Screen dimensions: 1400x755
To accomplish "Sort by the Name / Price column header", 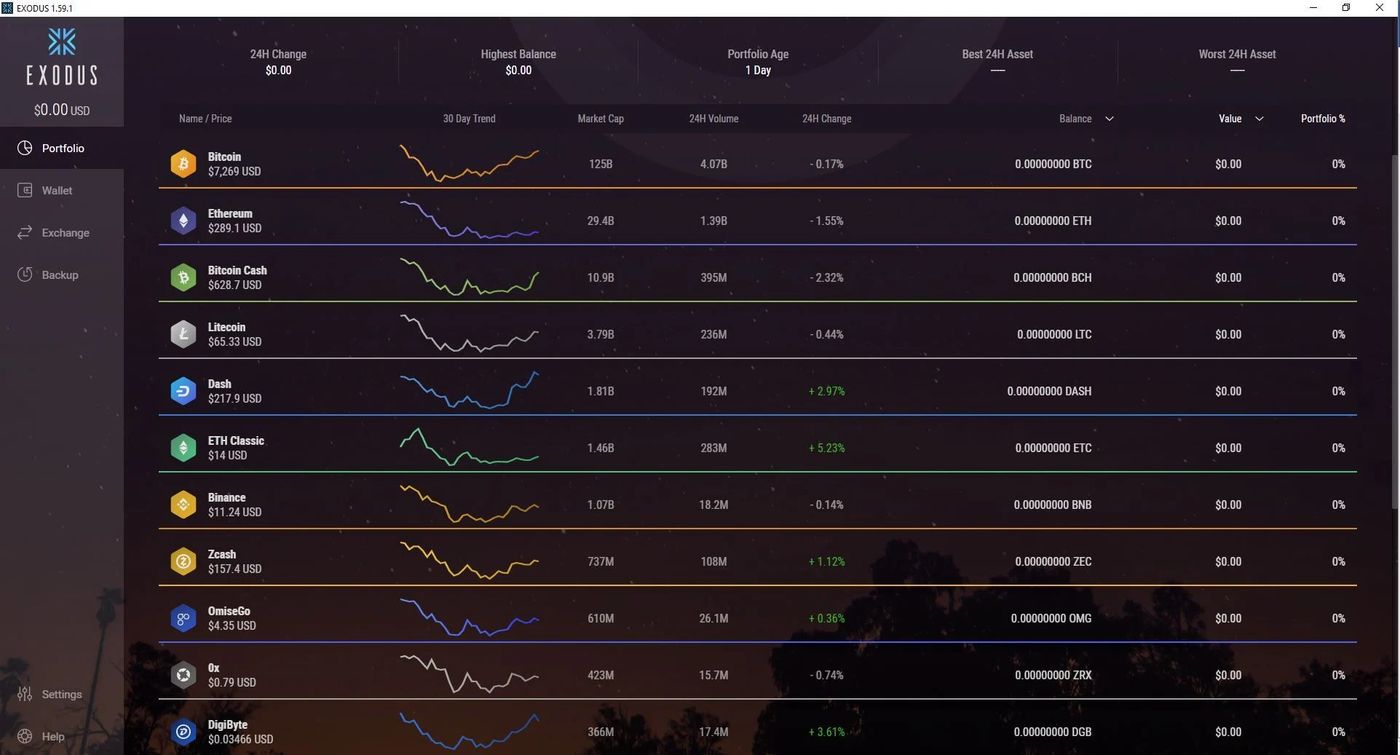I will (x=205, y=119).
